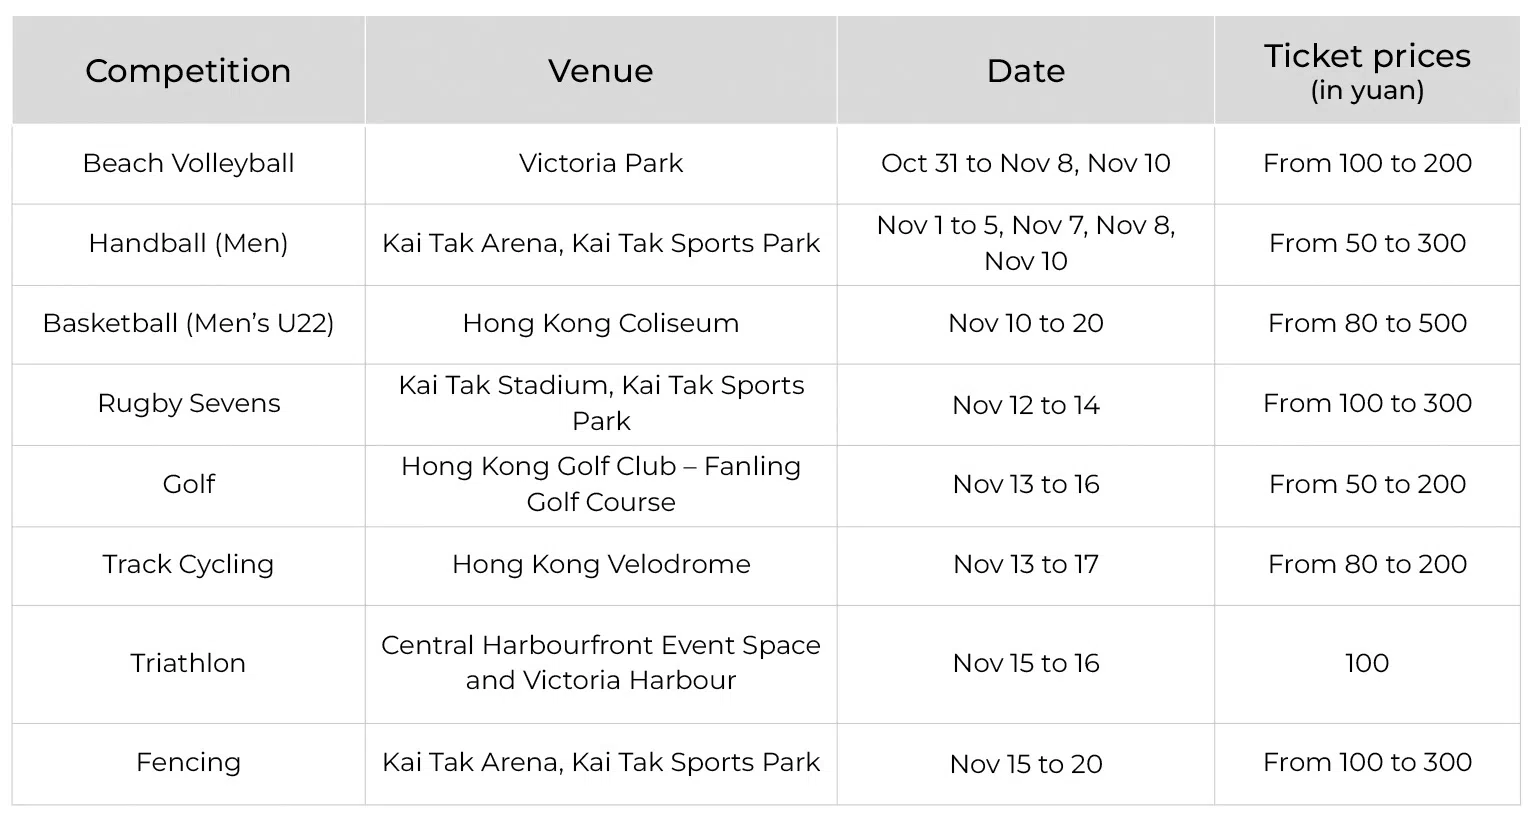This screenshot has width=1536, height=825.
Task: Select the Hong Kong Coliseum cell
Action: pyautogui.click(x=600, y=323)
